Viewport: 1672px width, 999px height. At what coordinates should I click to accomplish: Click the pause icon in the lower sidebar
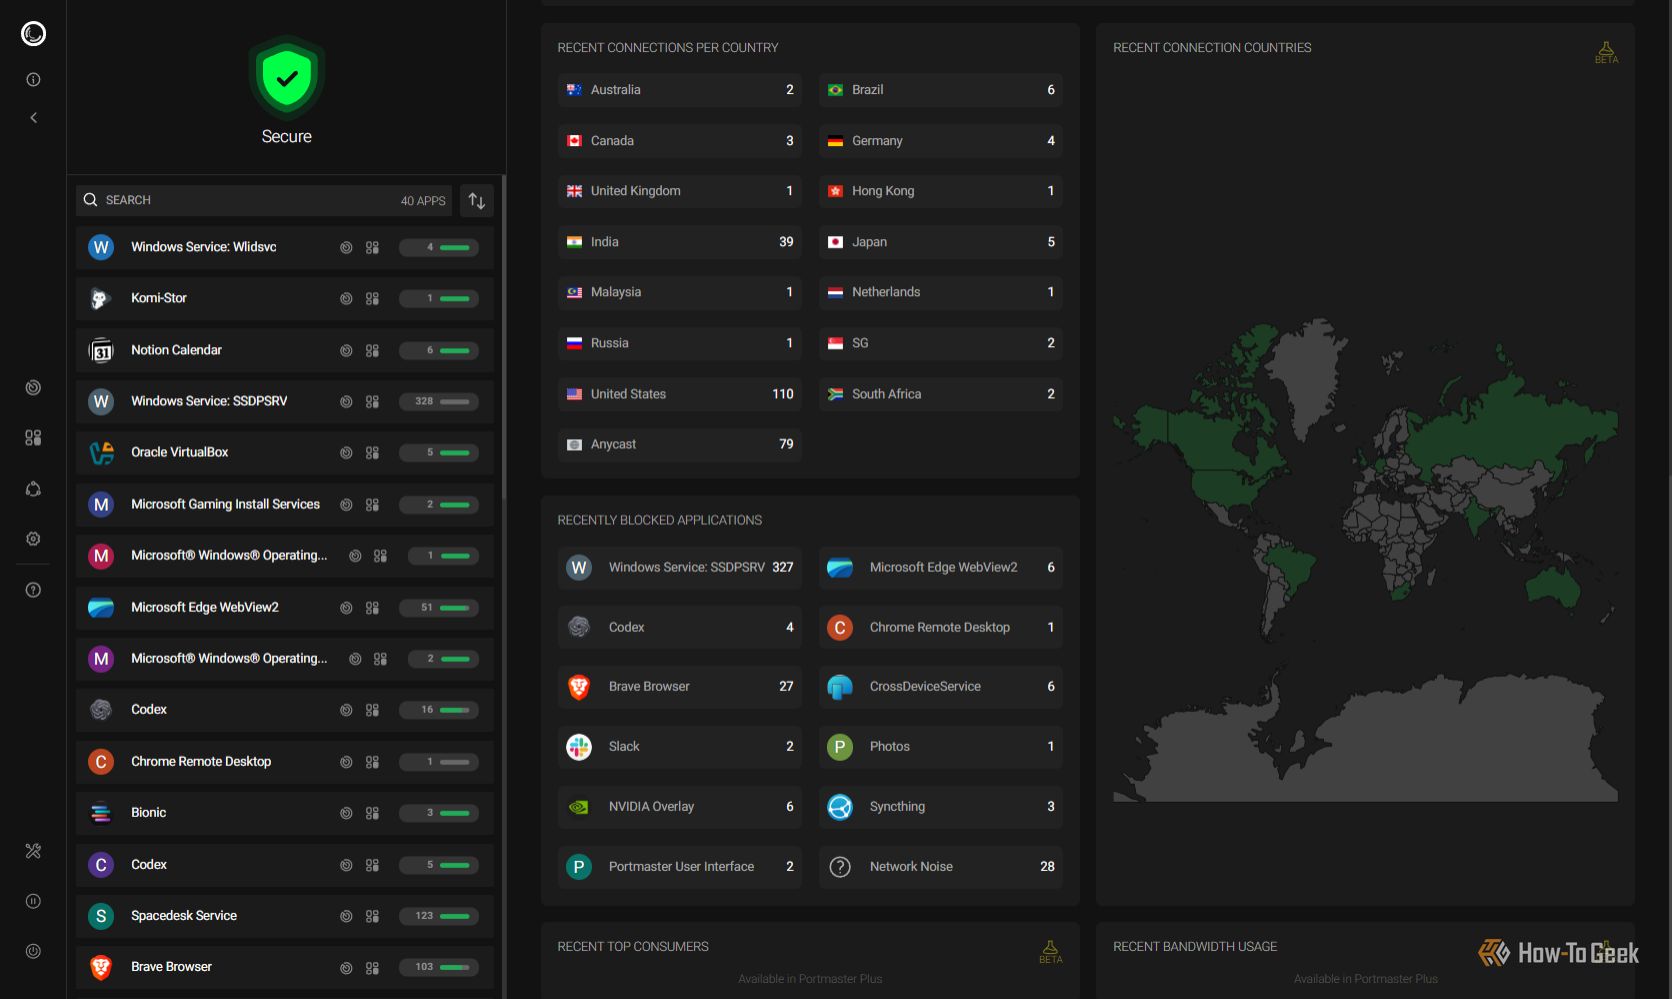pos(33,901)
